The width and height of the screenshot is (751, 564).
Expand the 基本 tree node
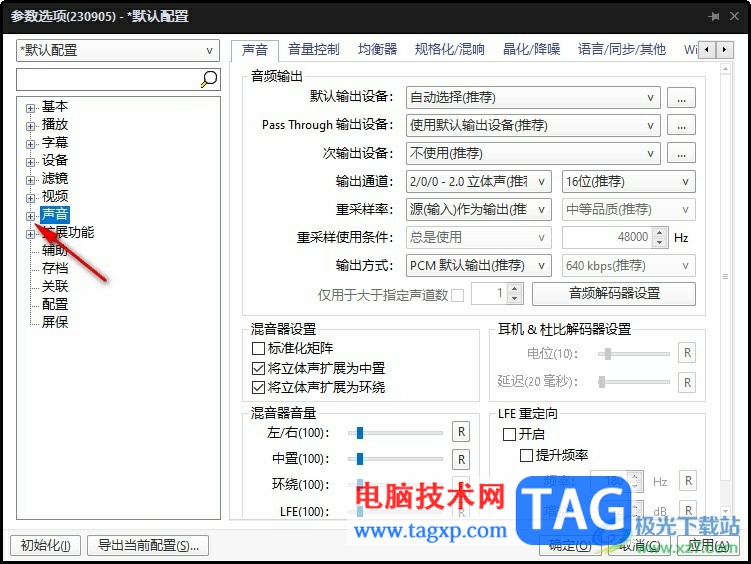[x=30, y=108]
